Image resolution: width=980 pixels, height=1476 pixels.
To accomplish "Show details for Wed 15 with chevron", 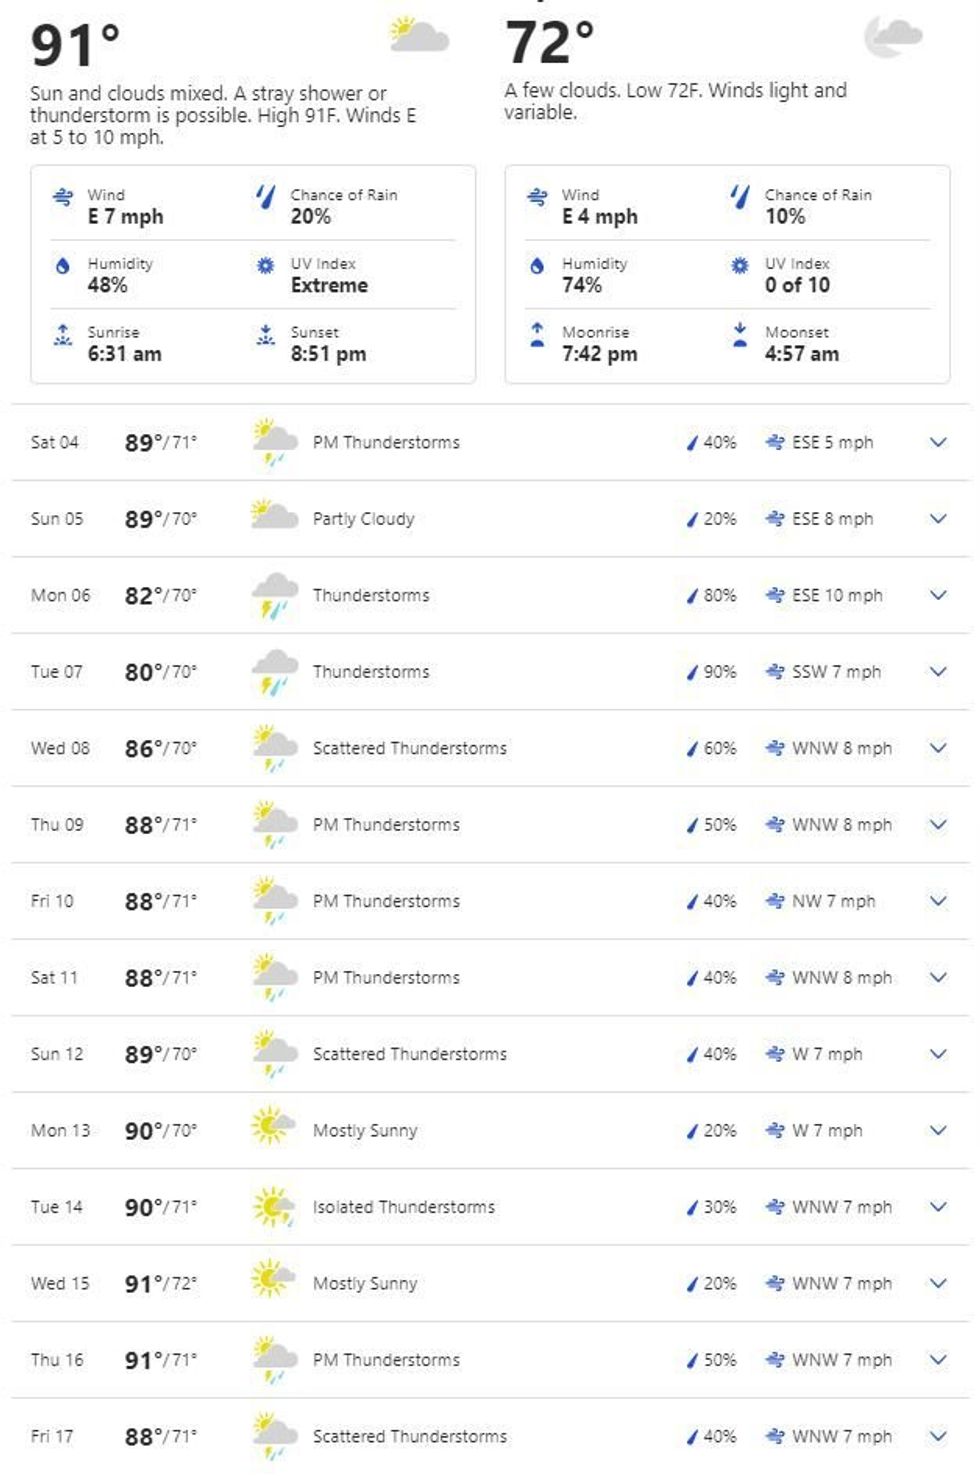I will click(938, 1283).
